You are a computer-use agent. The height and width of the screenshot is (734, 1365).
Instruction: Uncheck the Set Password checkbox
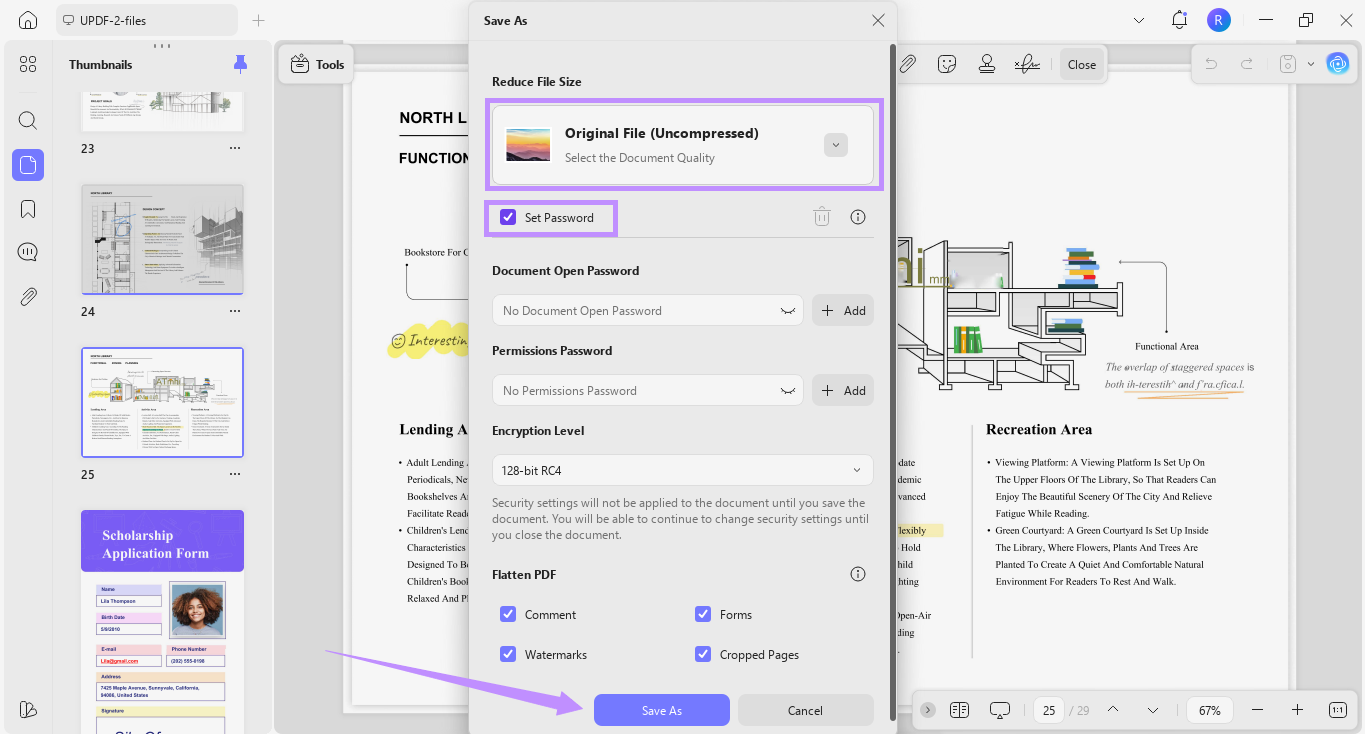508,217
